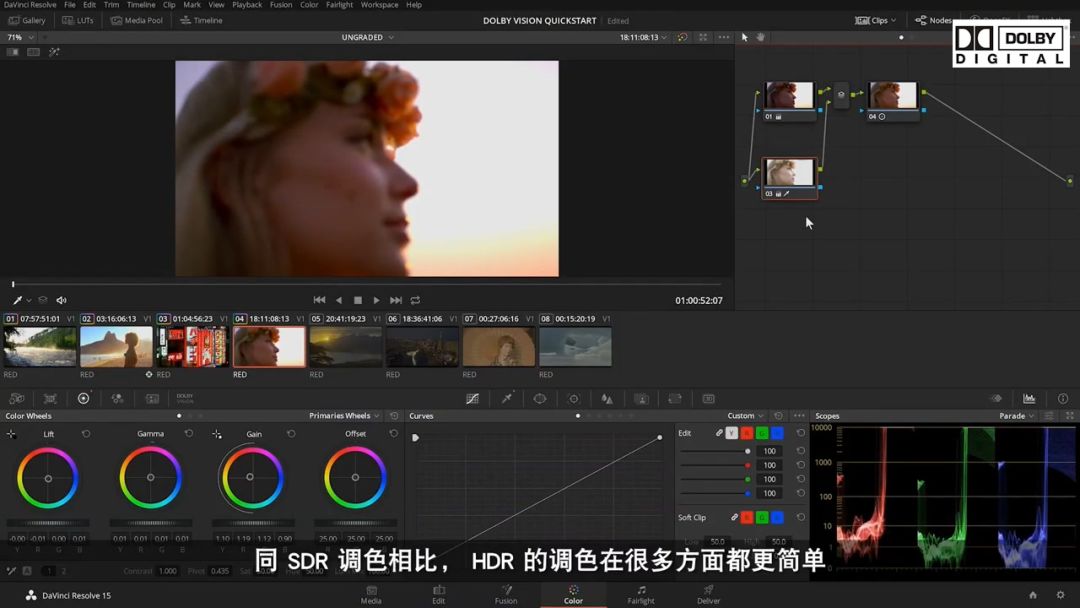1080x608 pixels.
Task: Open the Parade scope type dropdown
Action: [x=1017, y=416]
